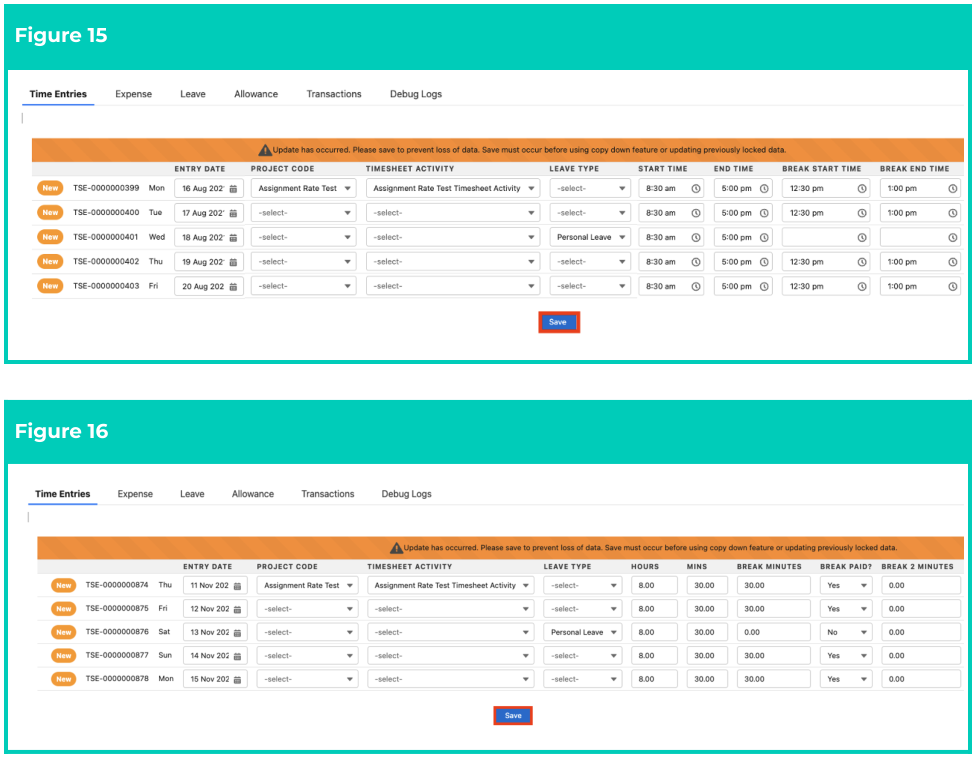
Task: Click break start clock icon in TSE-0000000403 row
Action: point(862,286)
